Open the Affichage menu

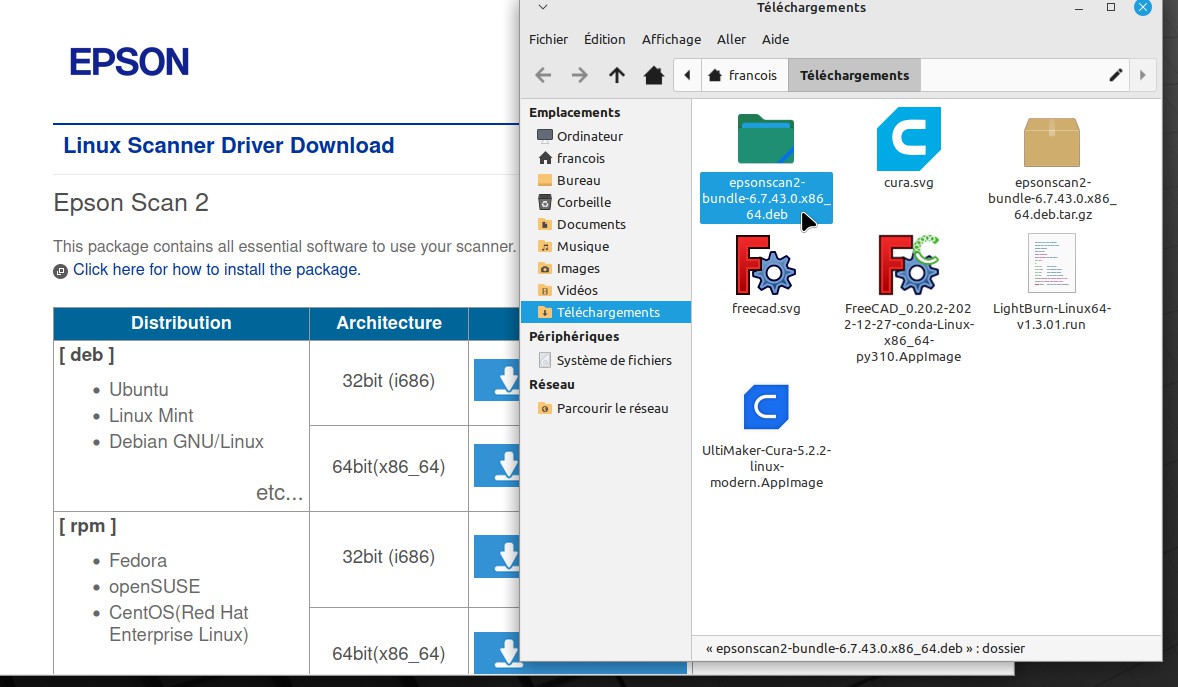671,39
